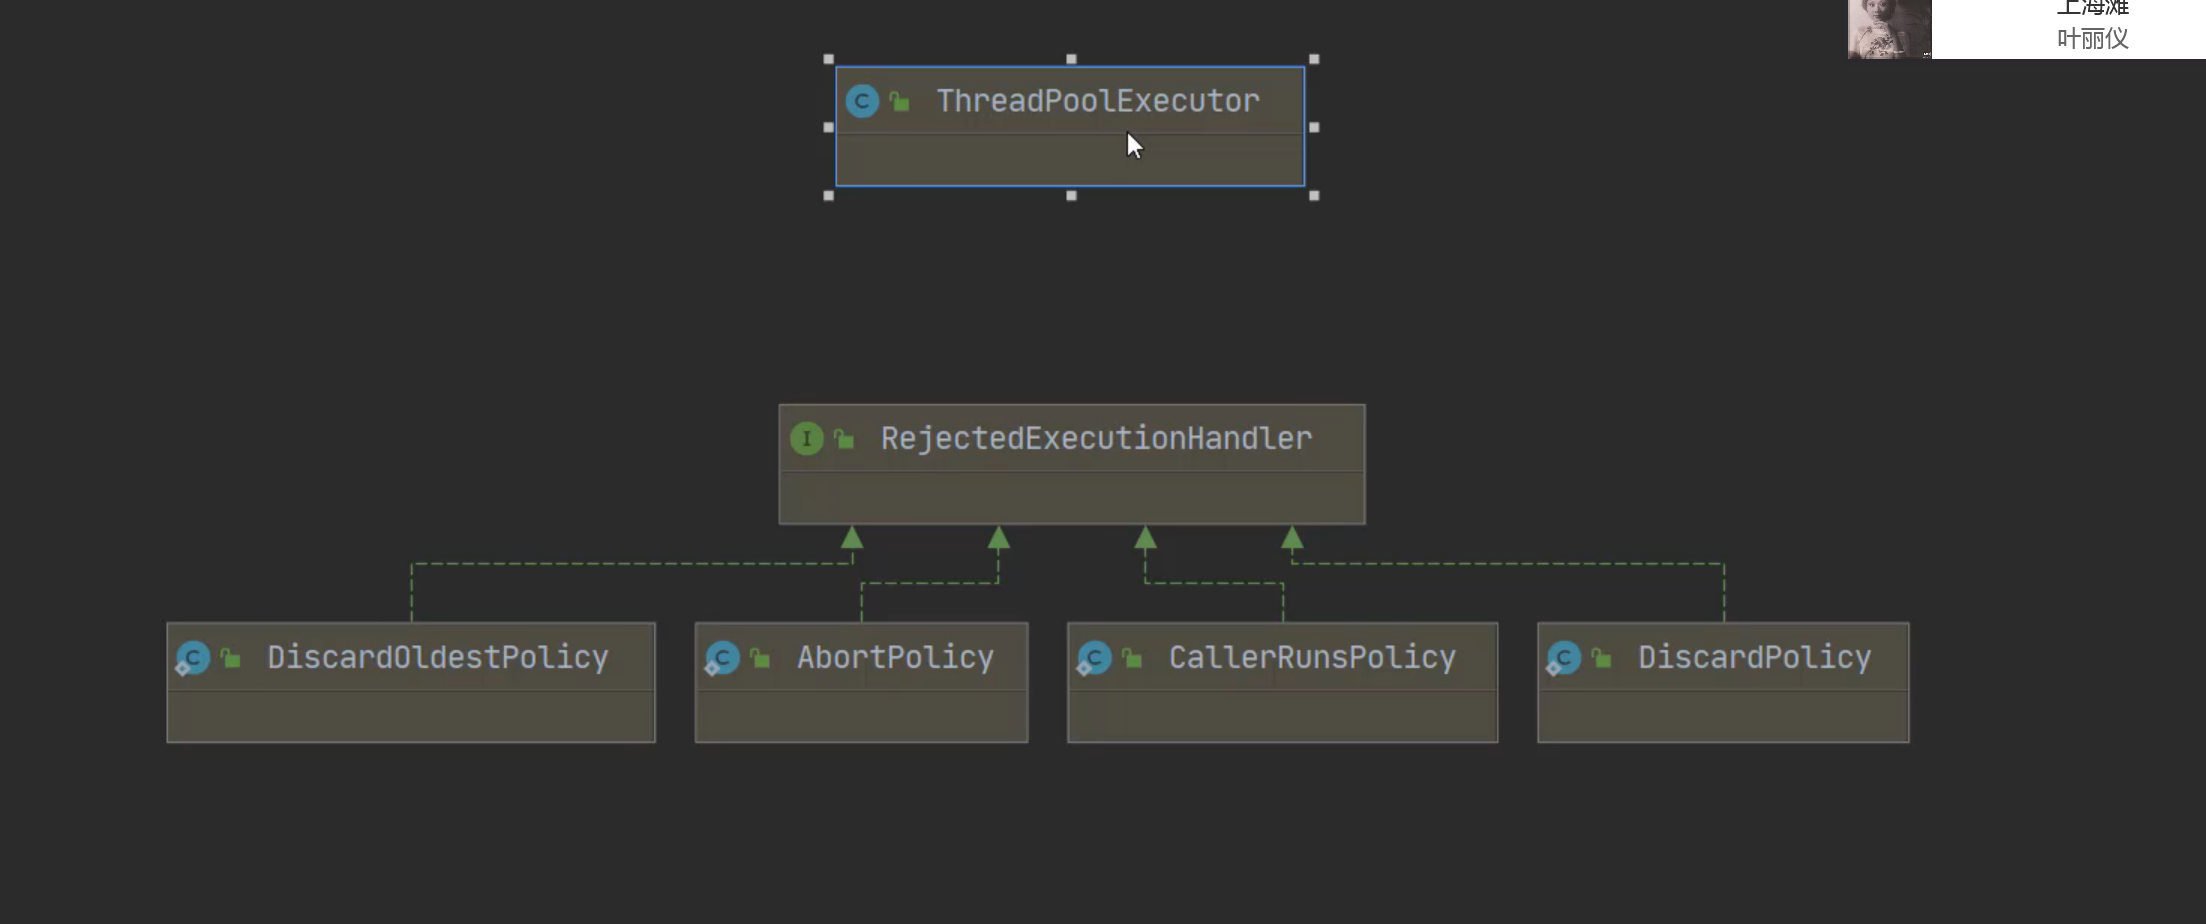Click the participant avatar thumbnail in the corner

1889,29
